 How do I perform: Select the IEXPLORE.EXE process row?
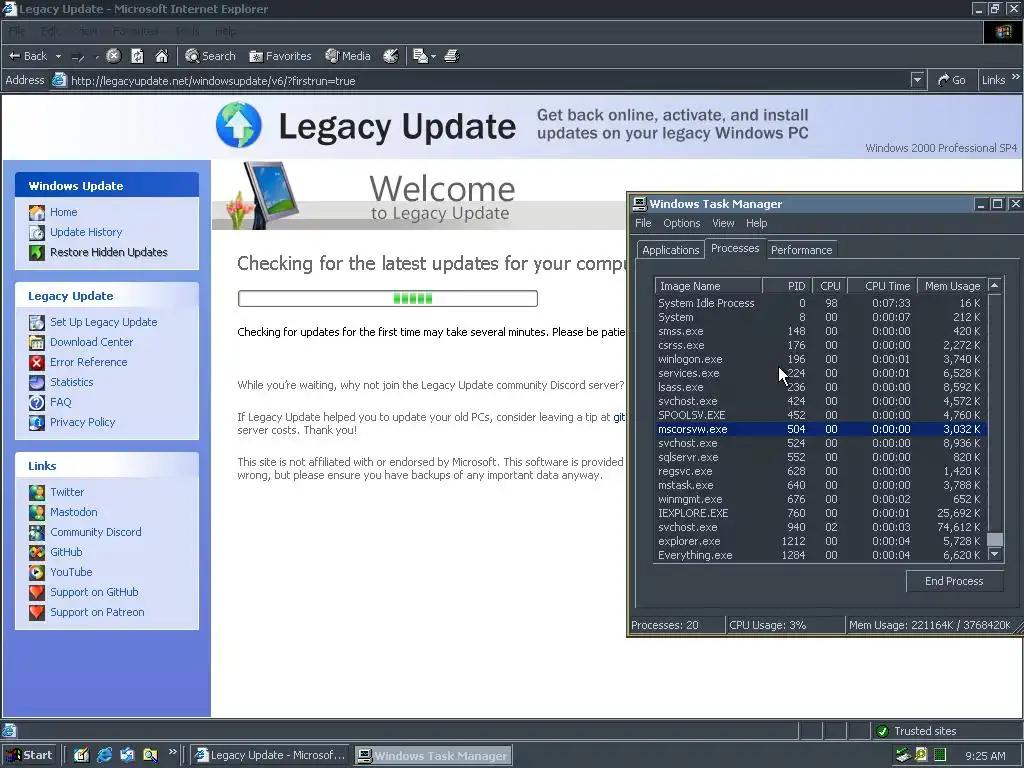coord(821,513)
